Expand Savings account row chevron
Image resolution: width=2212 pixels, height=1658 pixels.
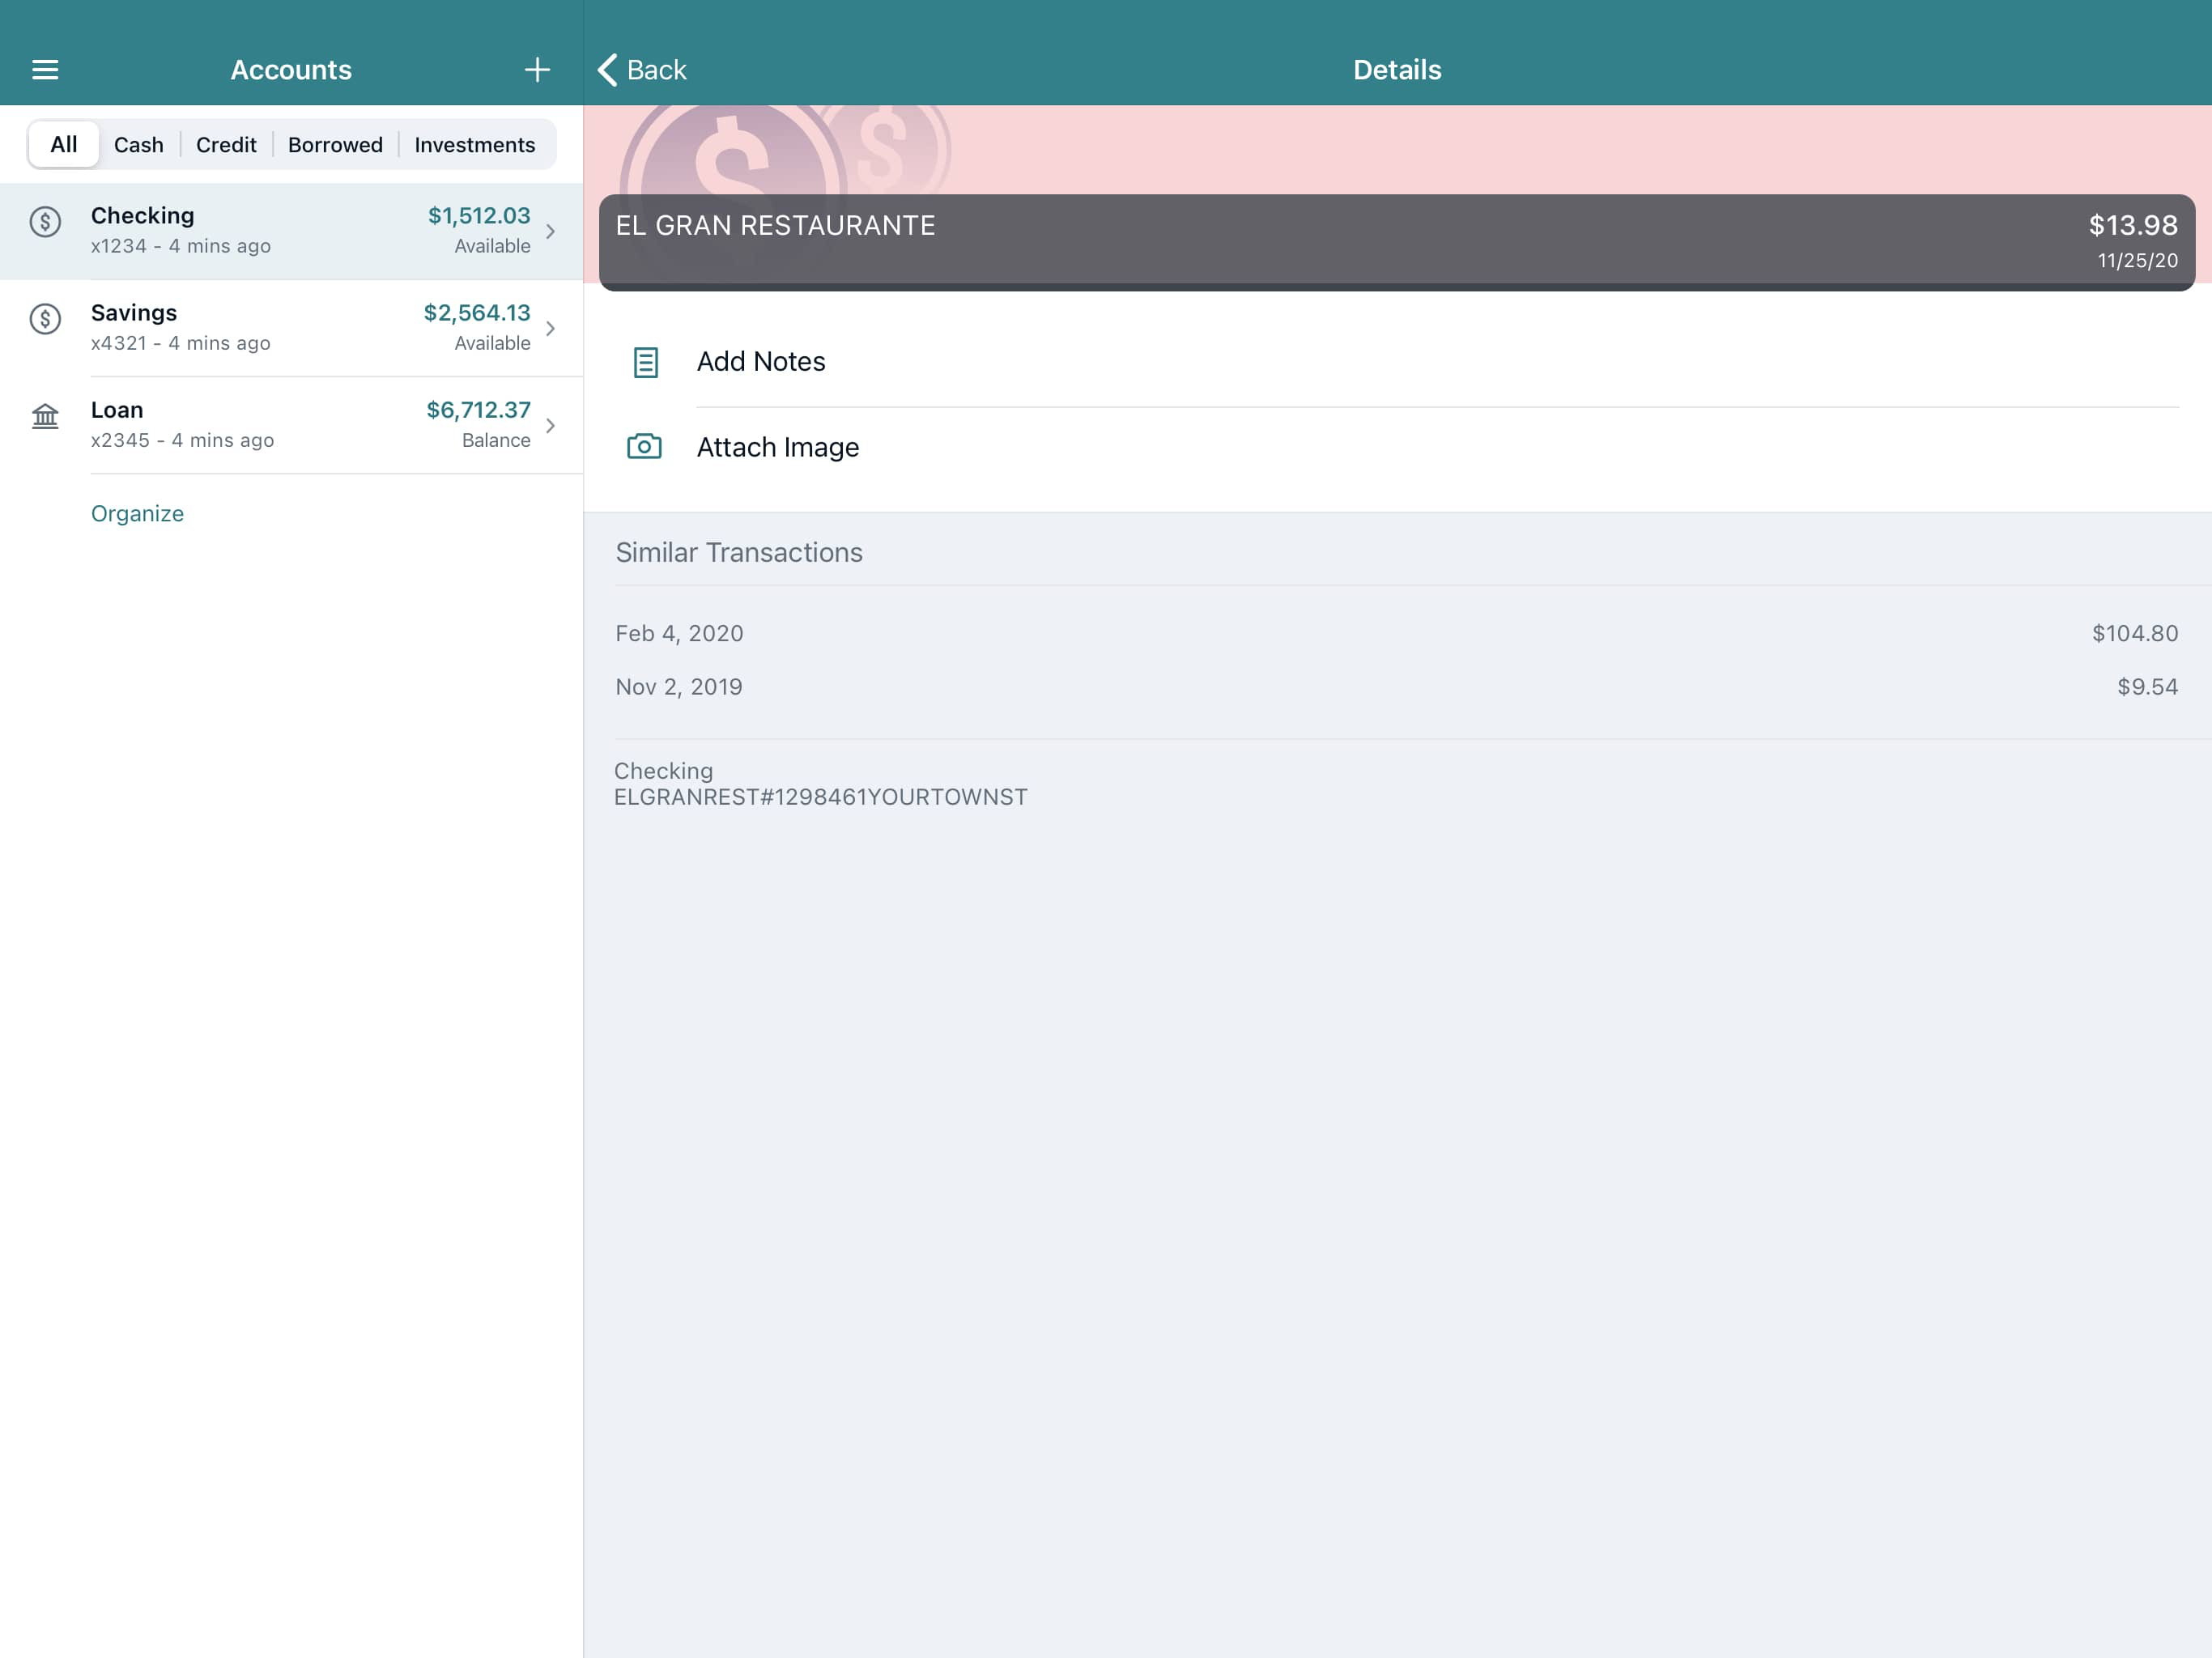550,328
